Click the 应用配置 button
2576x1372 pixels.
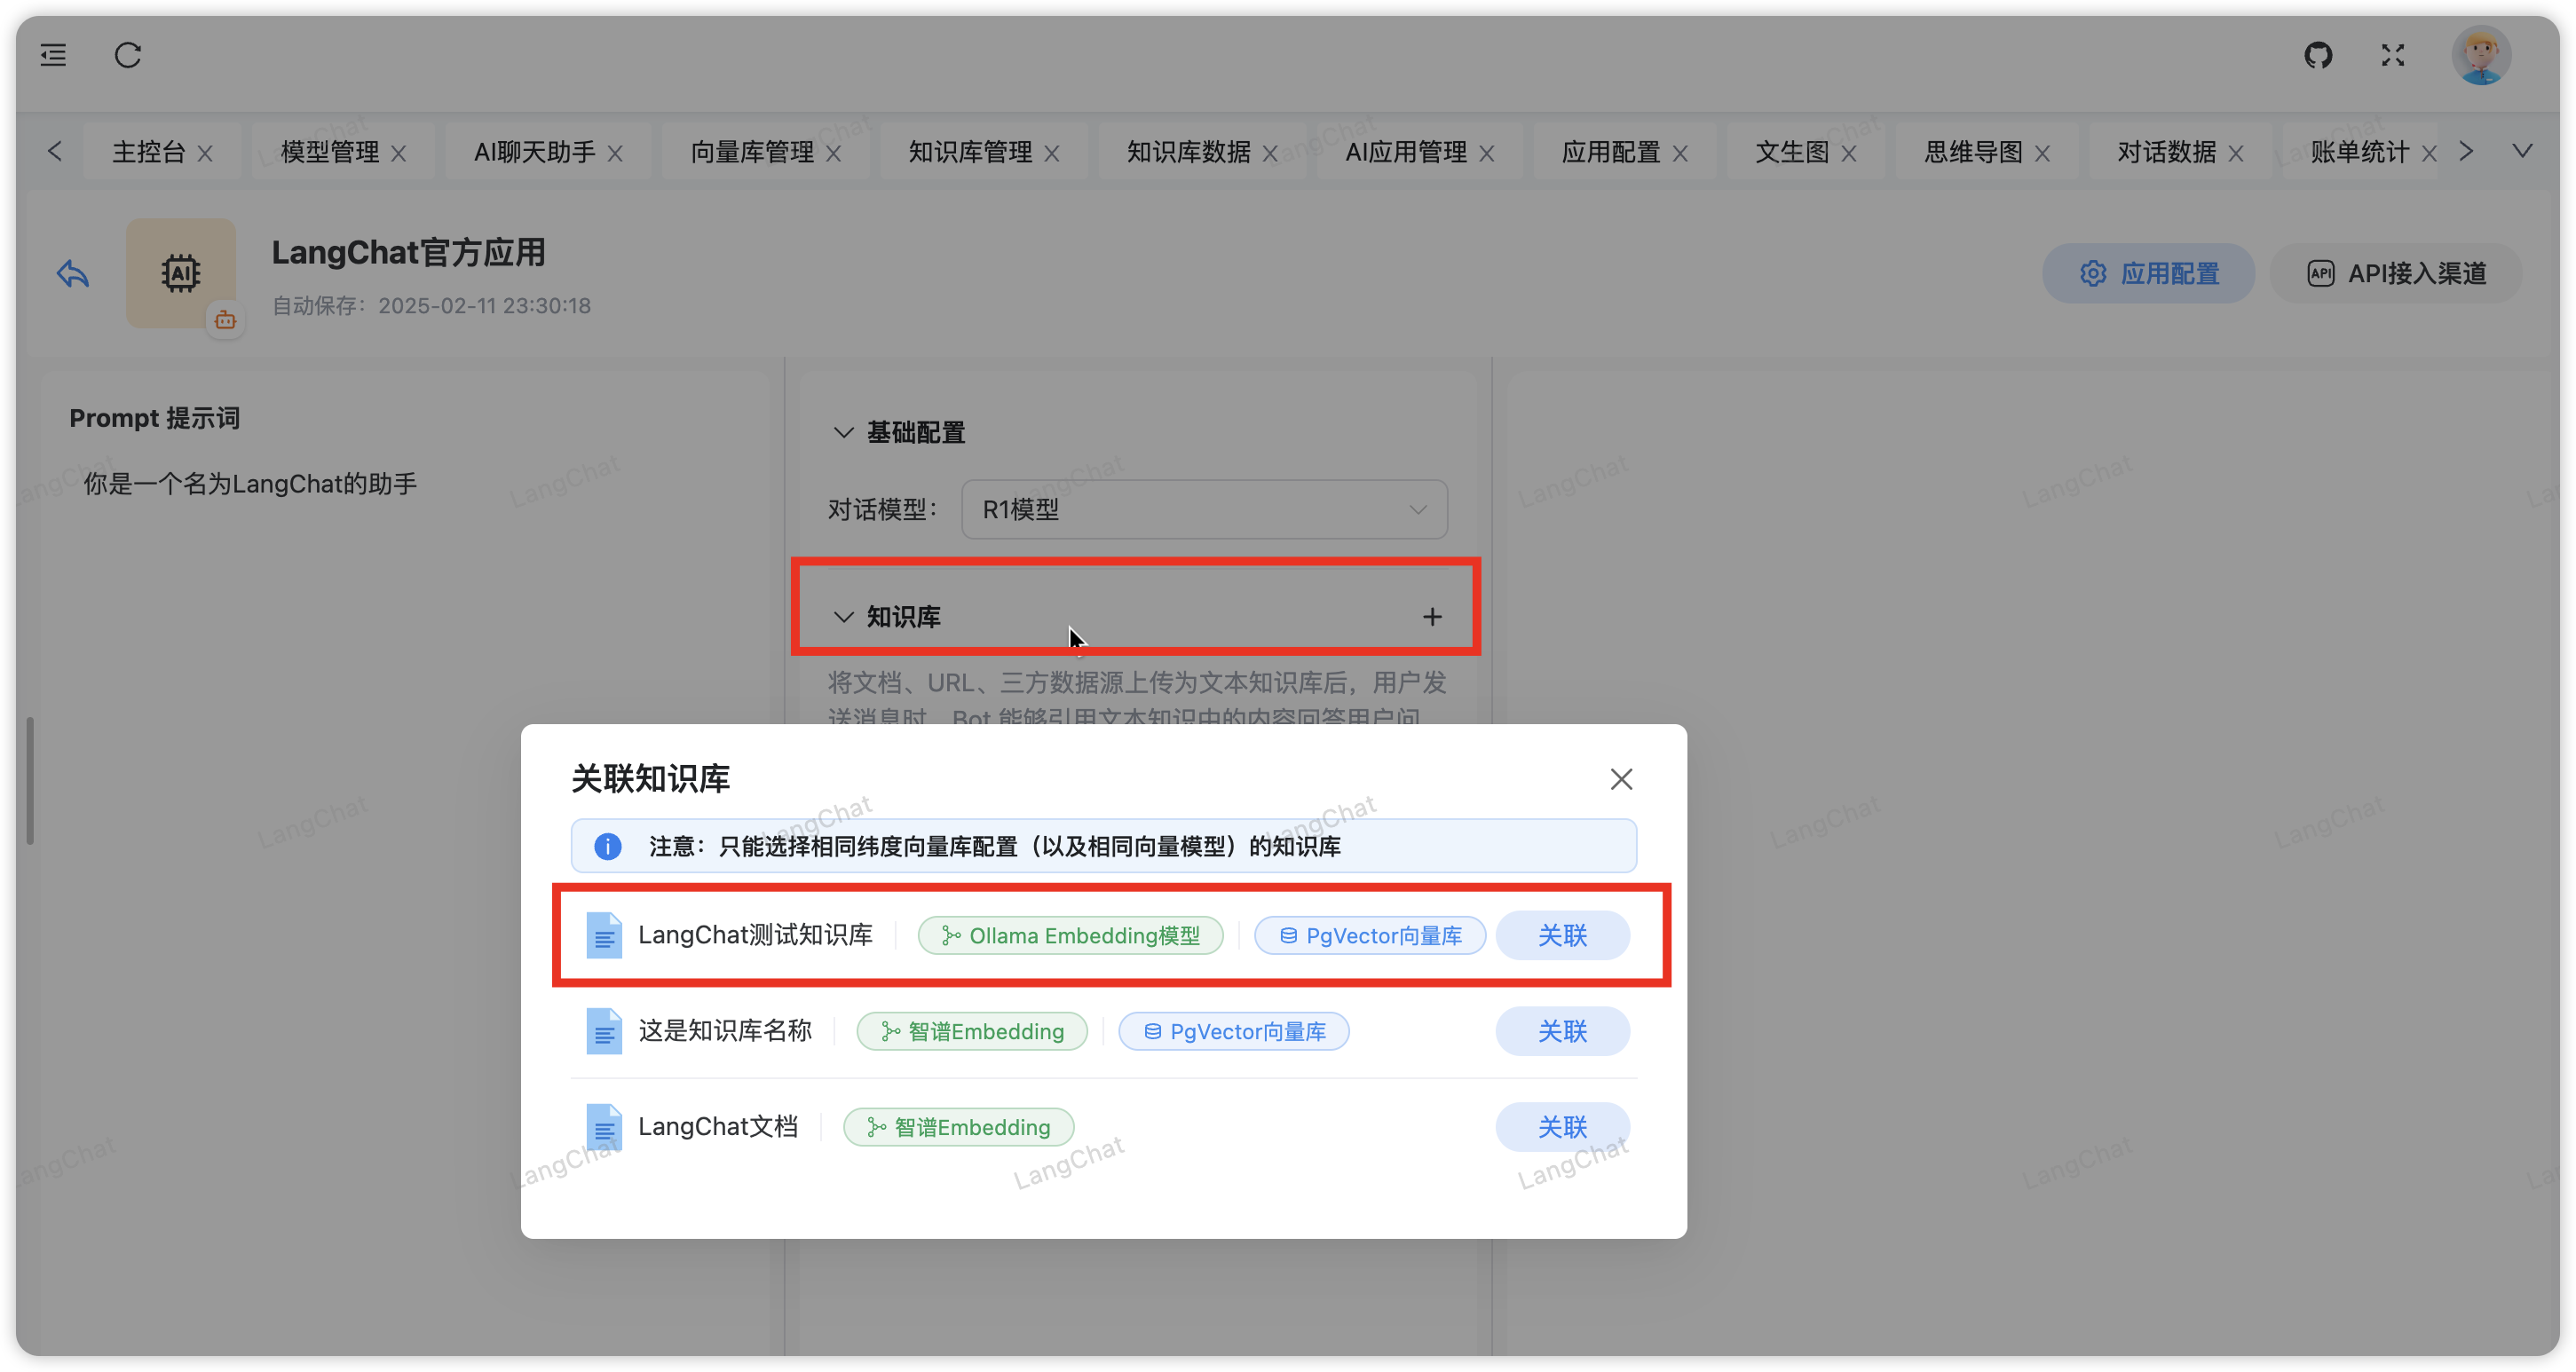[x=2148, y=273]
